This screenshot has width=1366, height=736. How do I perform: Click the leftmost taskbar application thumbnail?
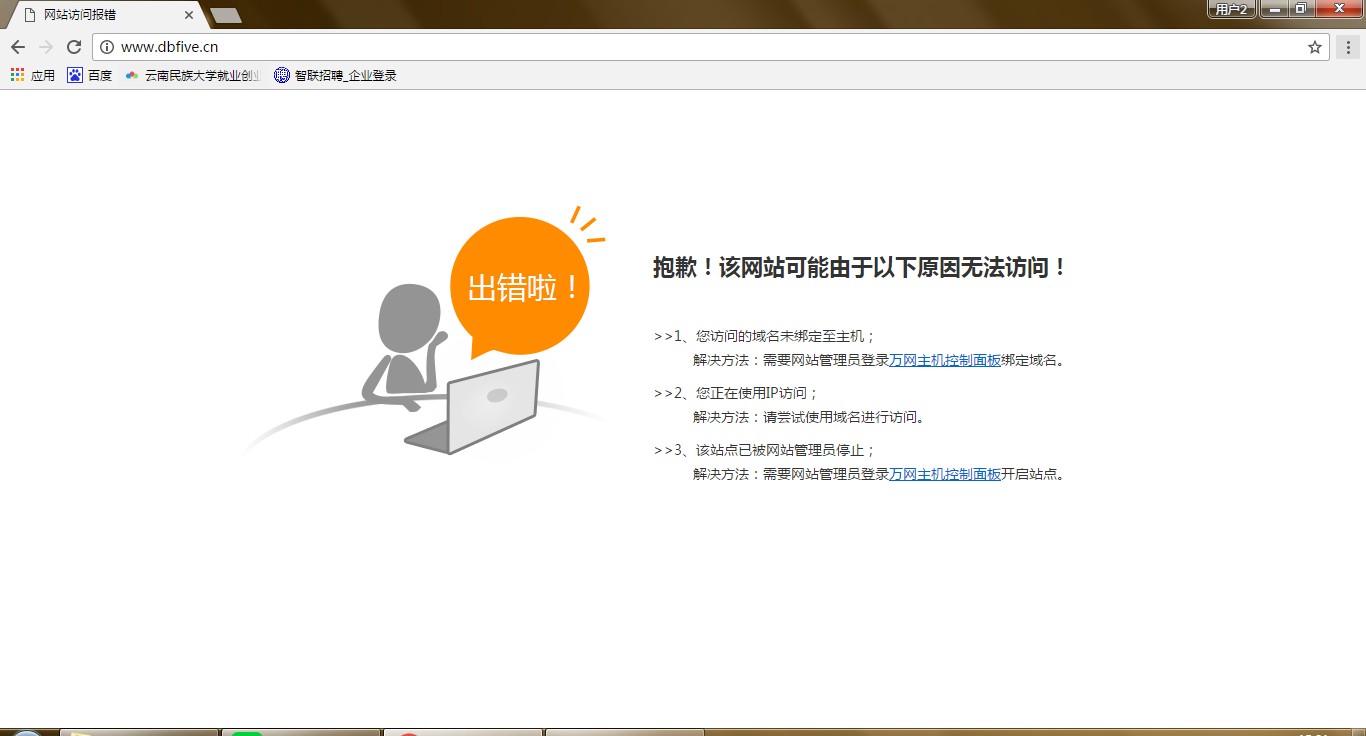click(138, 731)
